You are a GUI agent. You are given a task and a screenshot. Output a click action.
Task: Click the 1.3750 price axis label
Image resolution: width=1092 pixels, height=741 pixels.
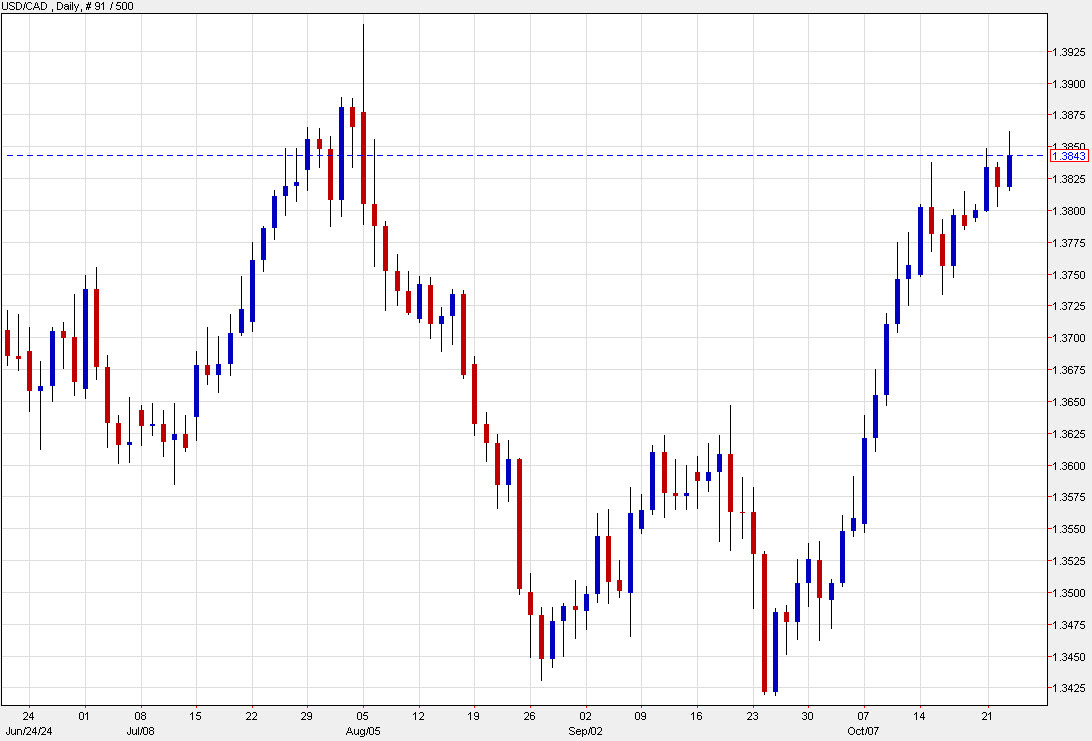[x=1068, y=275]
